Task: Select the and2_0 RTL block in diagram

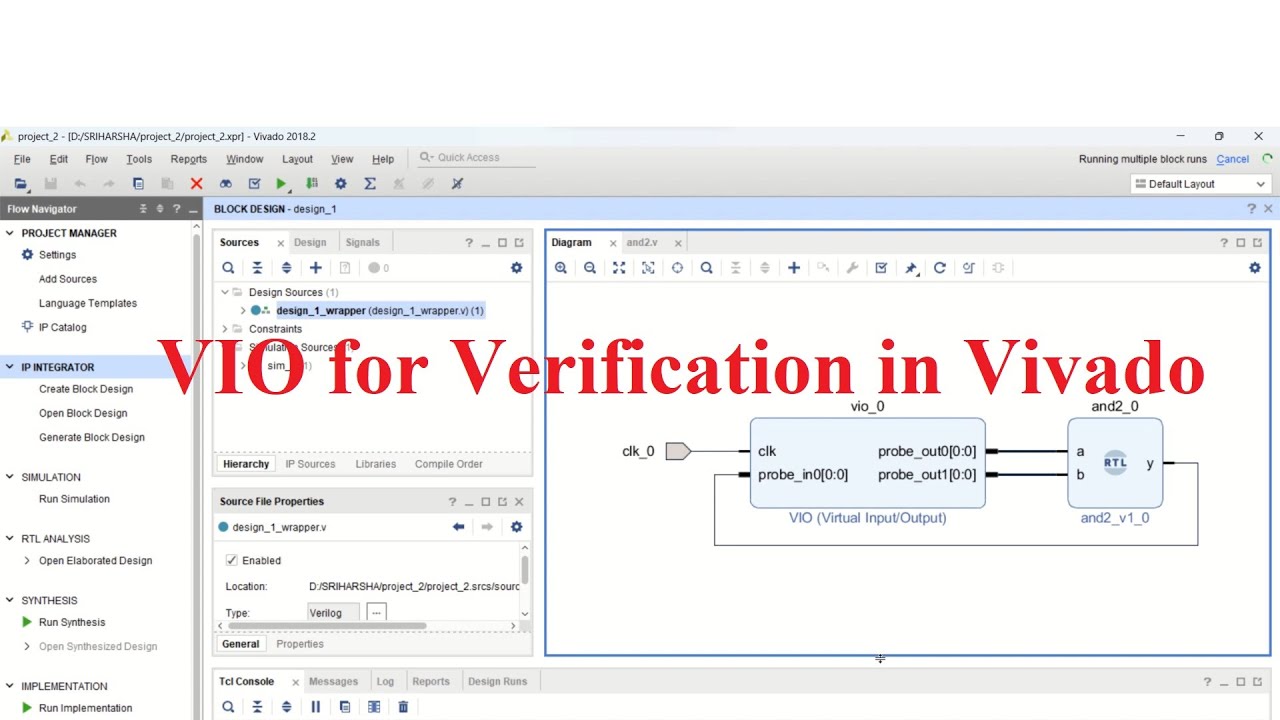Action: click(x=1115, y=463)
